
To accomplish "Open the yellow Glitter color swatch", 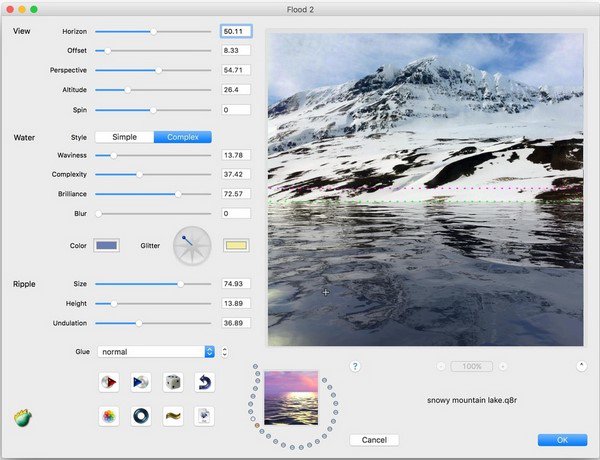I will [235, 245].
